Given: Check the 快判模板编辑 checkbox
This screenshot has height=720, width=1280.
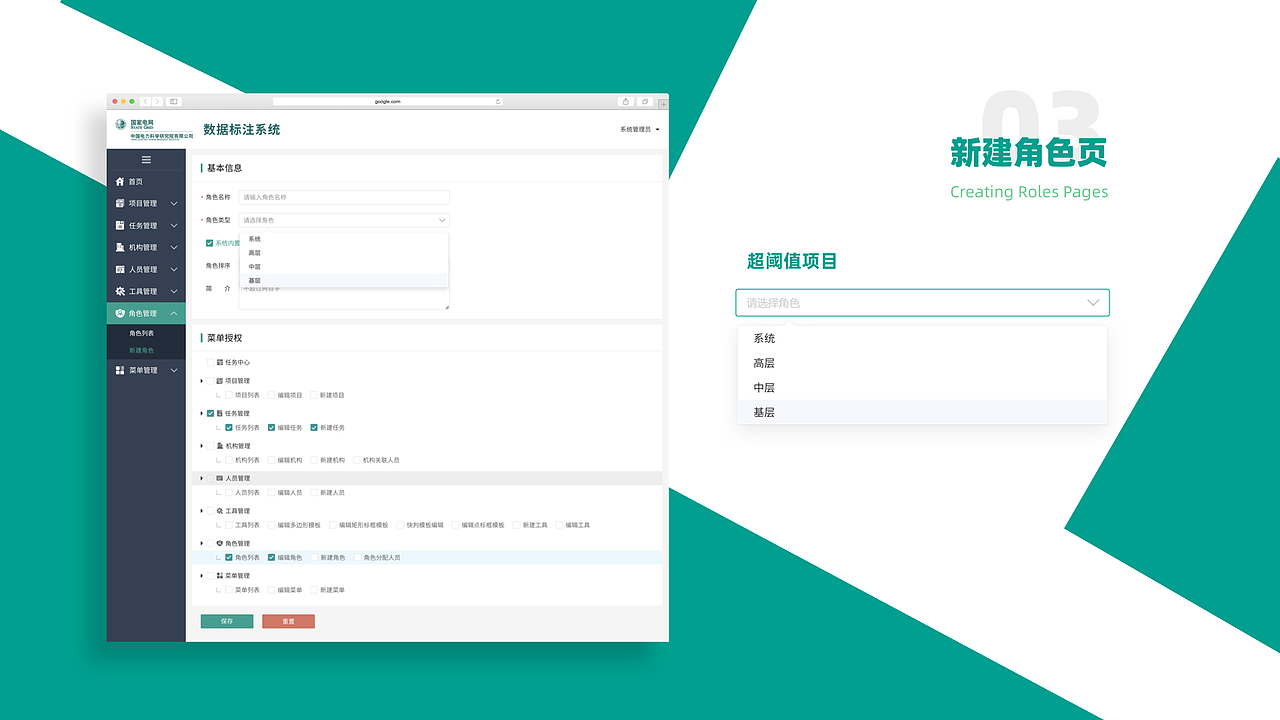Looking at the screenshot, I should (400, 525).
